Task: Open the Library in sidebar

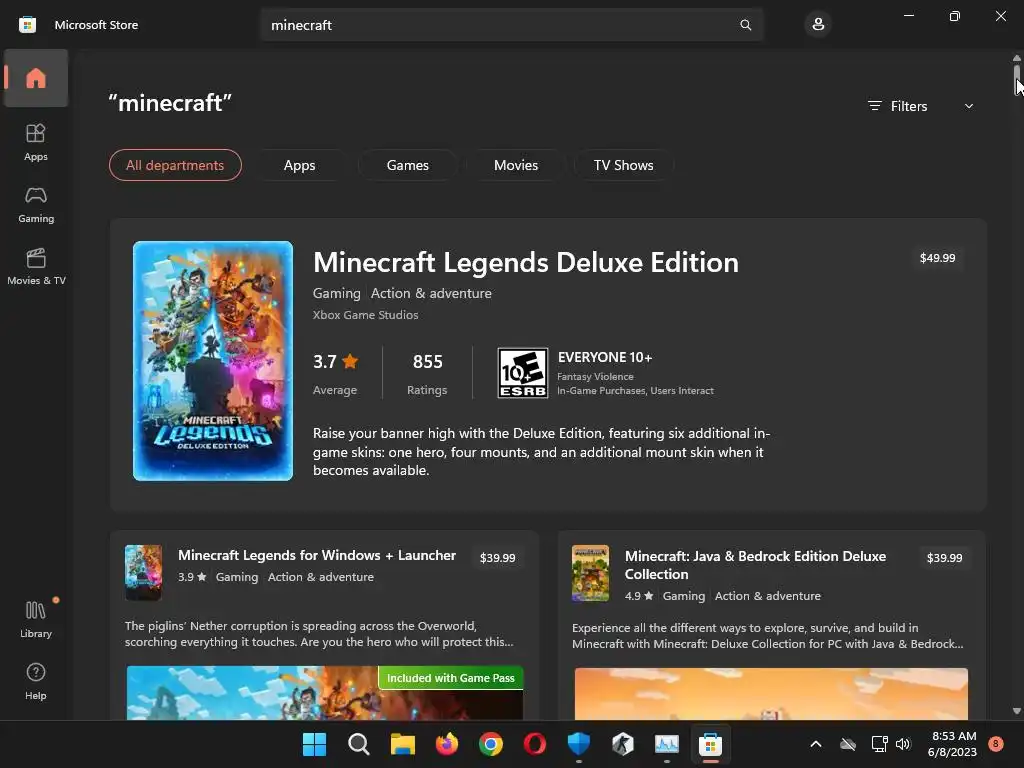Action: pos(36,619)
